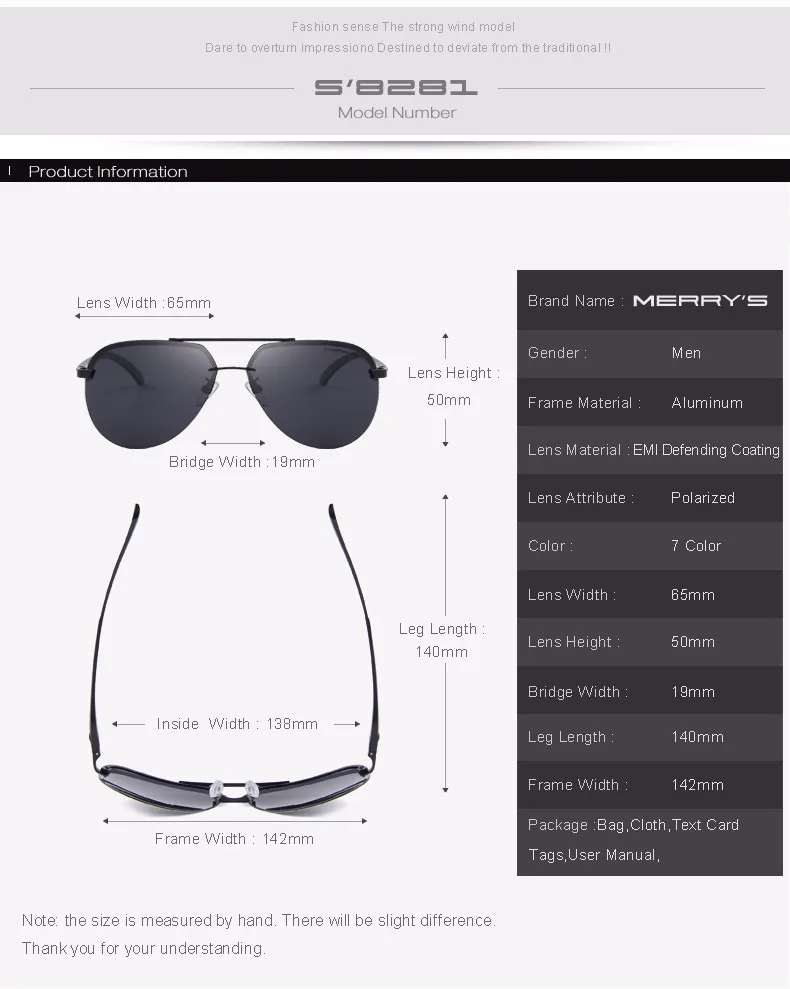Click the 'Brand Name :' label

575,301
